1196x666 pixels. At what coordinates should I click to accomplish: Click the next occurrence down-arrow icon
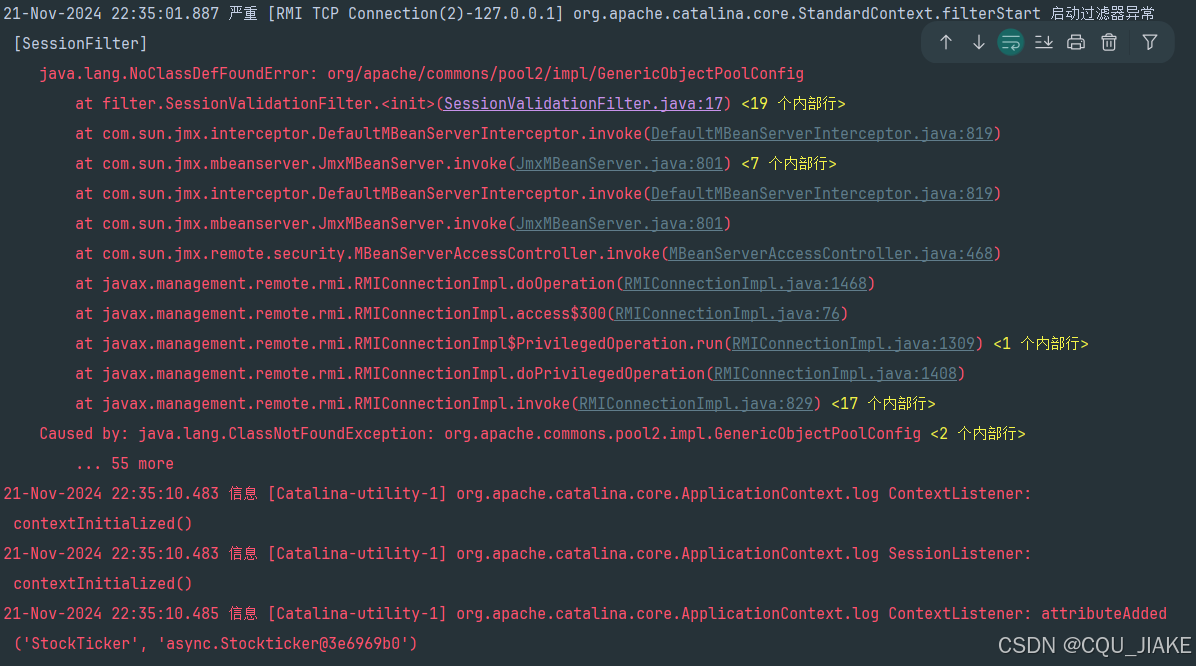(978, 43)
